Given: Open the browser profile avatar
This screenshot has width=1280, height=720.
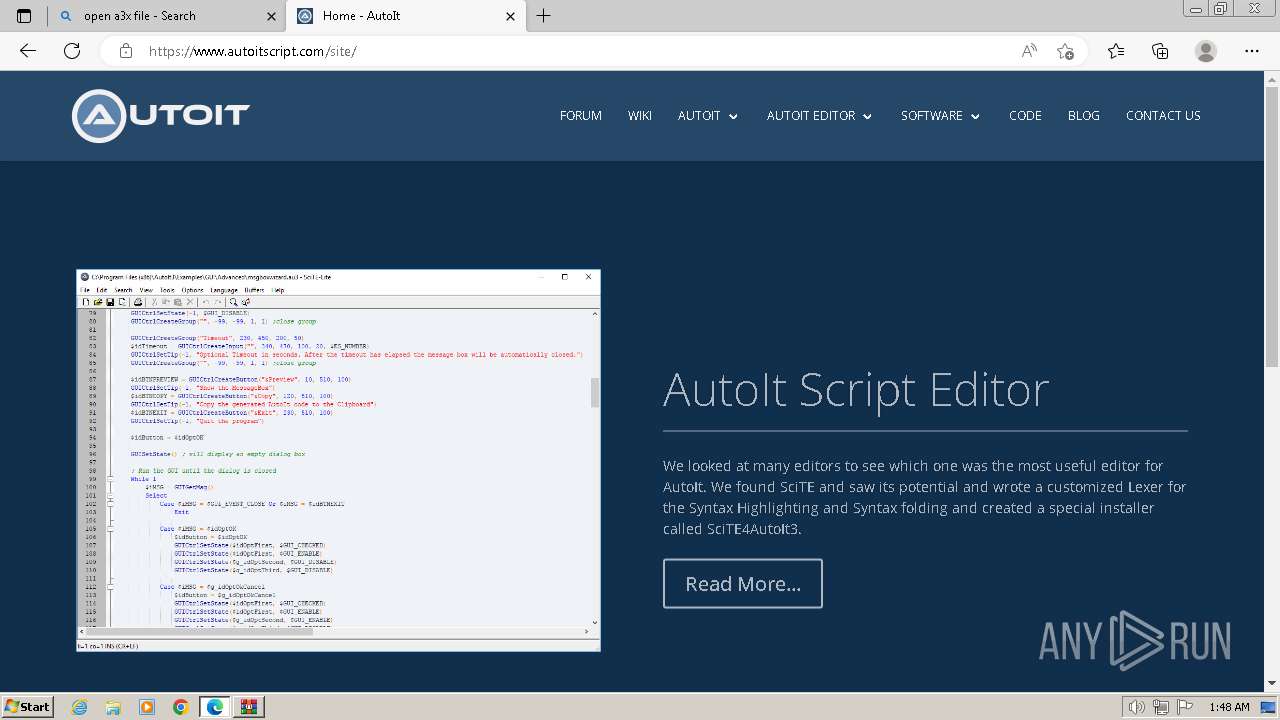Looking at the screenshot, I should (1206, 51).
